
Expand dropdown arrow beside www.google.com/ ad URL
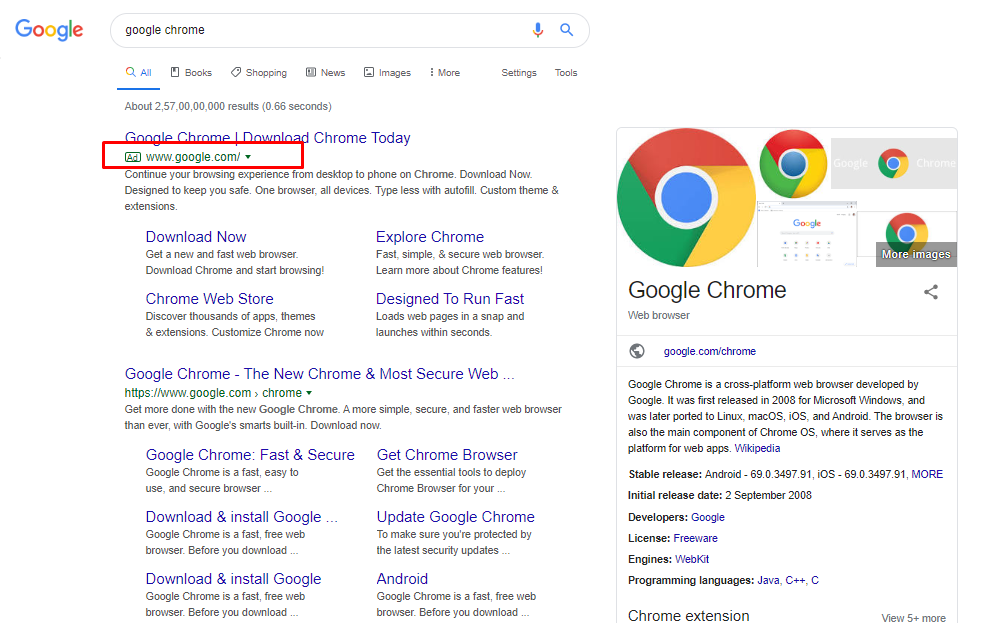click(248, 157)
